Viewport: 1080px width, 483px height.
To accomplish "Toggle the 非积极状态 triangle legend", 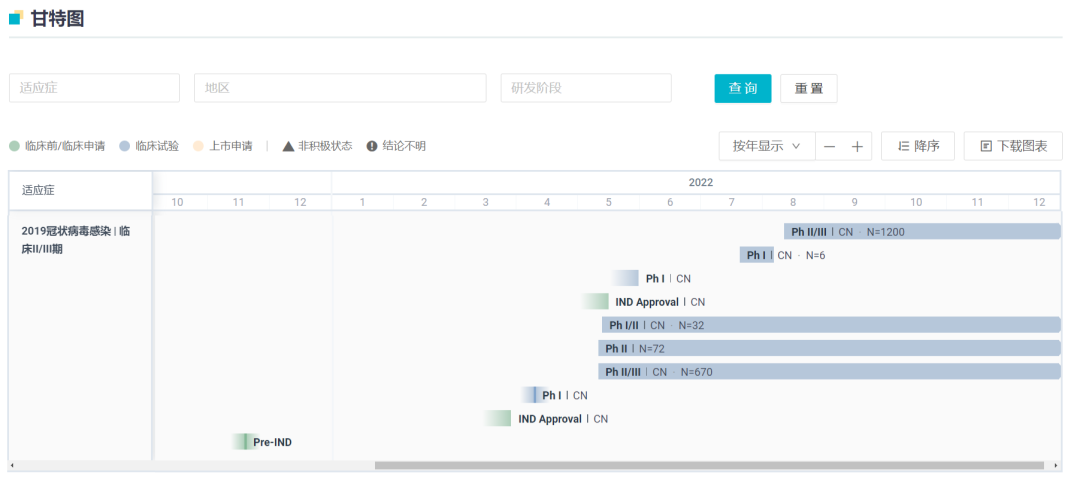I will point(317,146).
